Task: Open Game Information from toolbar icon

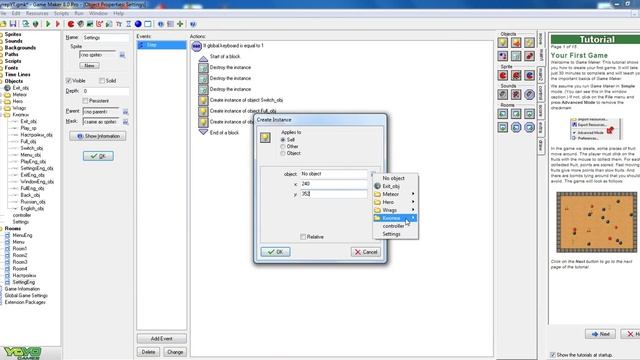Action: [x=161, y=24]
